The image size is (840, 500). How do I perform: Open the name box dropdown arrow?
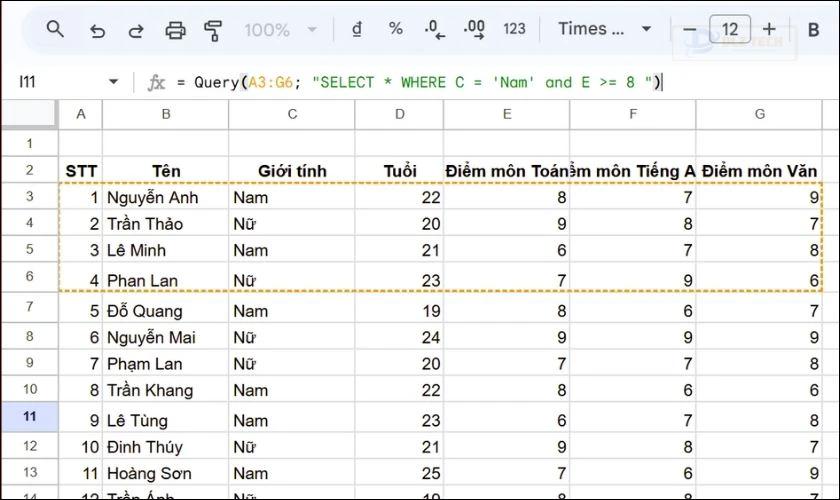tap(113, 82)
